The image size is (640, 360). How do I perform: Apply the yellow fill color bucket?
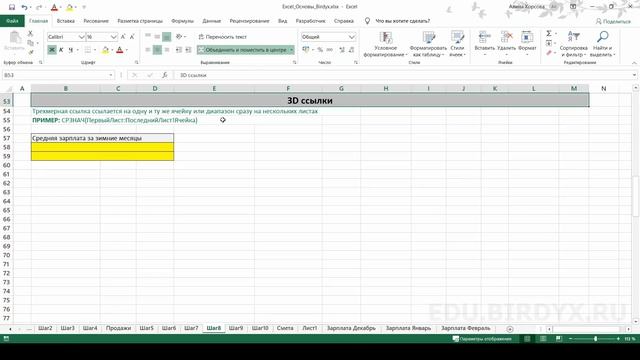tap(105, 50)
